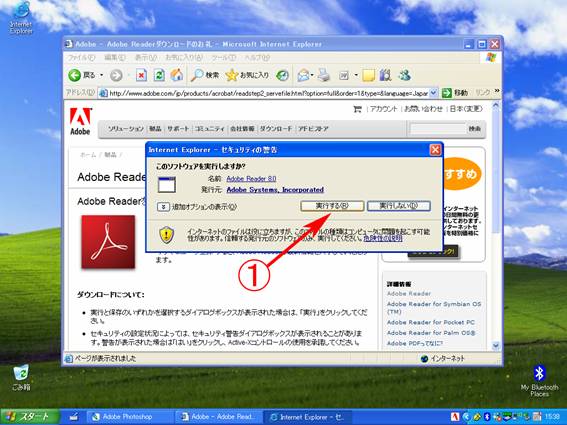Viewport: 567px width, 425px height.
Task: Click the Adobe site search field
Action: 438,129
